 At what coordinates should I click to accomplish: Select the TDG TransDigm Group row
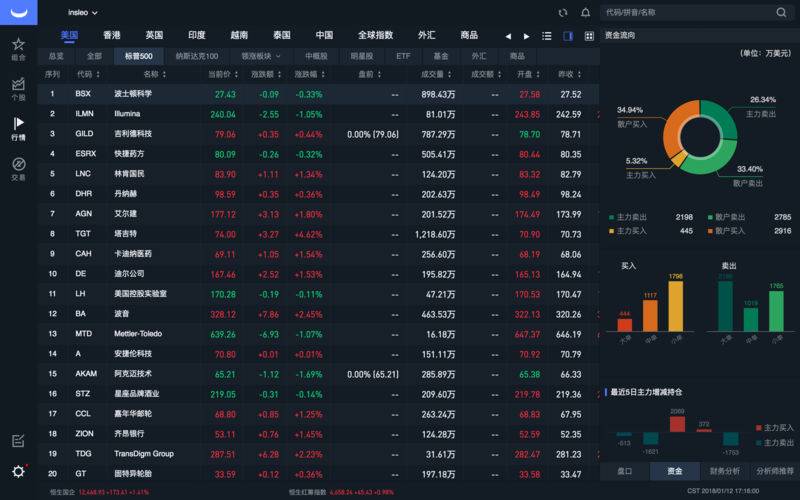[318, 454]
